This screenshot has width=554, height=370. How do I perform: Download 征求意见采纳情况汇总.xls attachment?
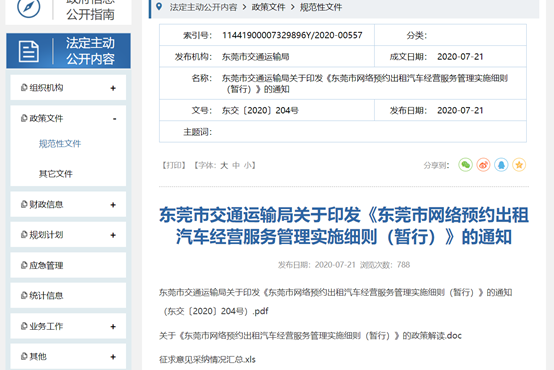tap(207, 359)
